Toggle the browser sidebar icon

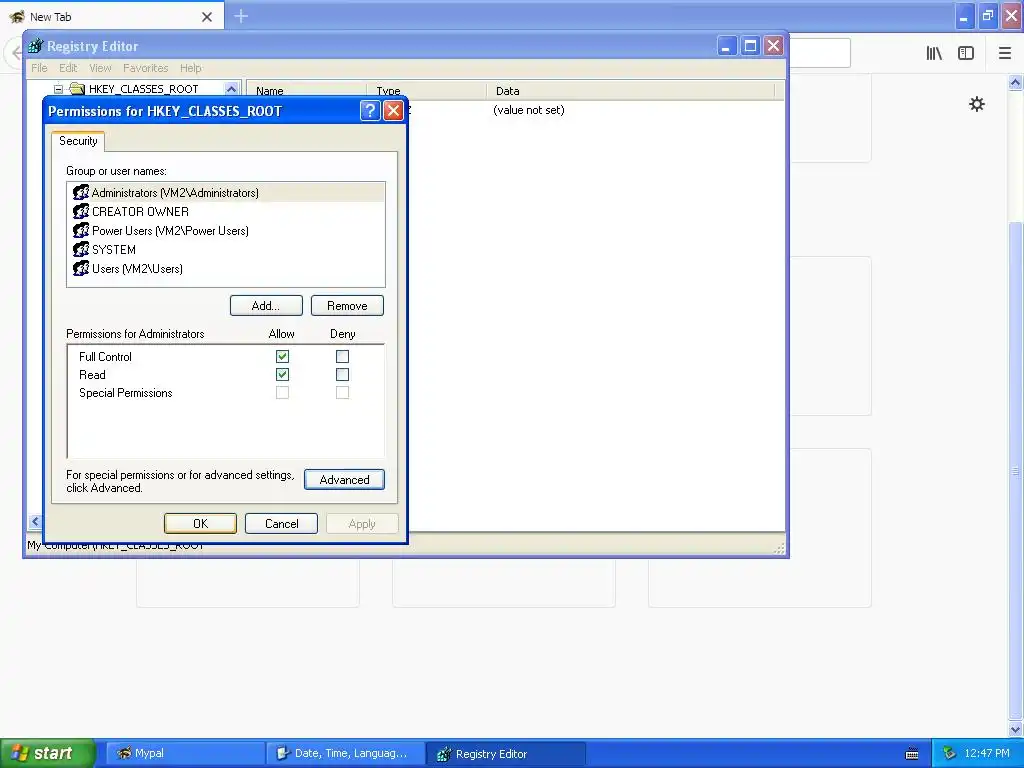point(966,54)
